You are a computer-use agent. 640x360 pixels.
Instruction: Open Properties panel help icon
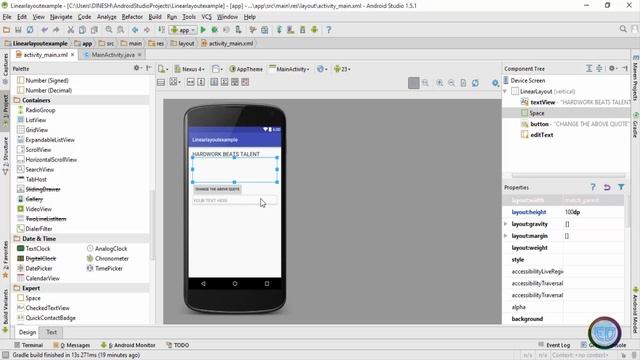(x=593, y=187)
